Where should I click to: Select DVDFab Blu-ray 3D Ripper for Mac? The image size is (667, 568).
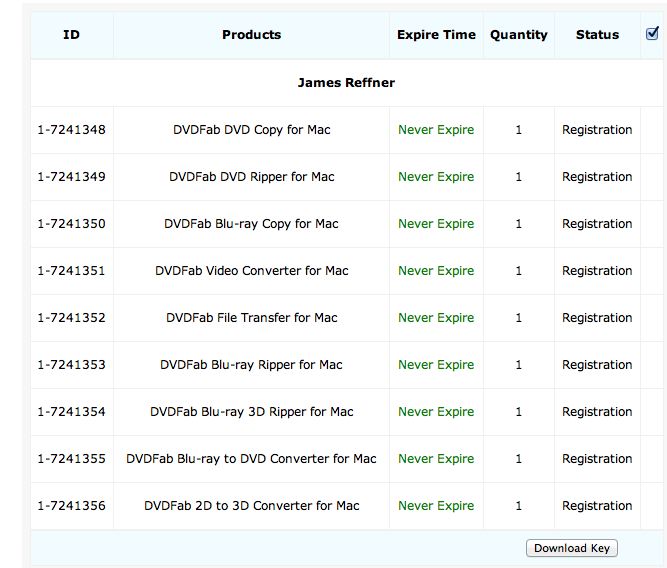coord(251,412)
